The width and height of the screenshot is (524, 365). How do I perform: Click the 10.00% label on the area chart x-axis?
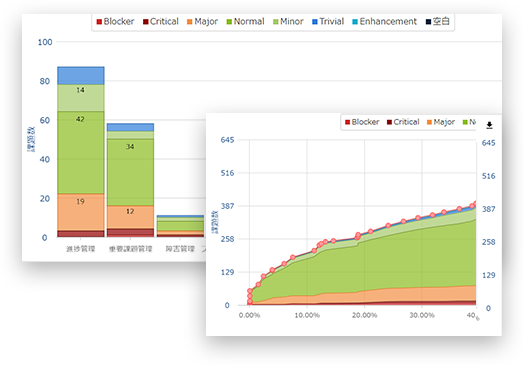(x=307, y=315)
